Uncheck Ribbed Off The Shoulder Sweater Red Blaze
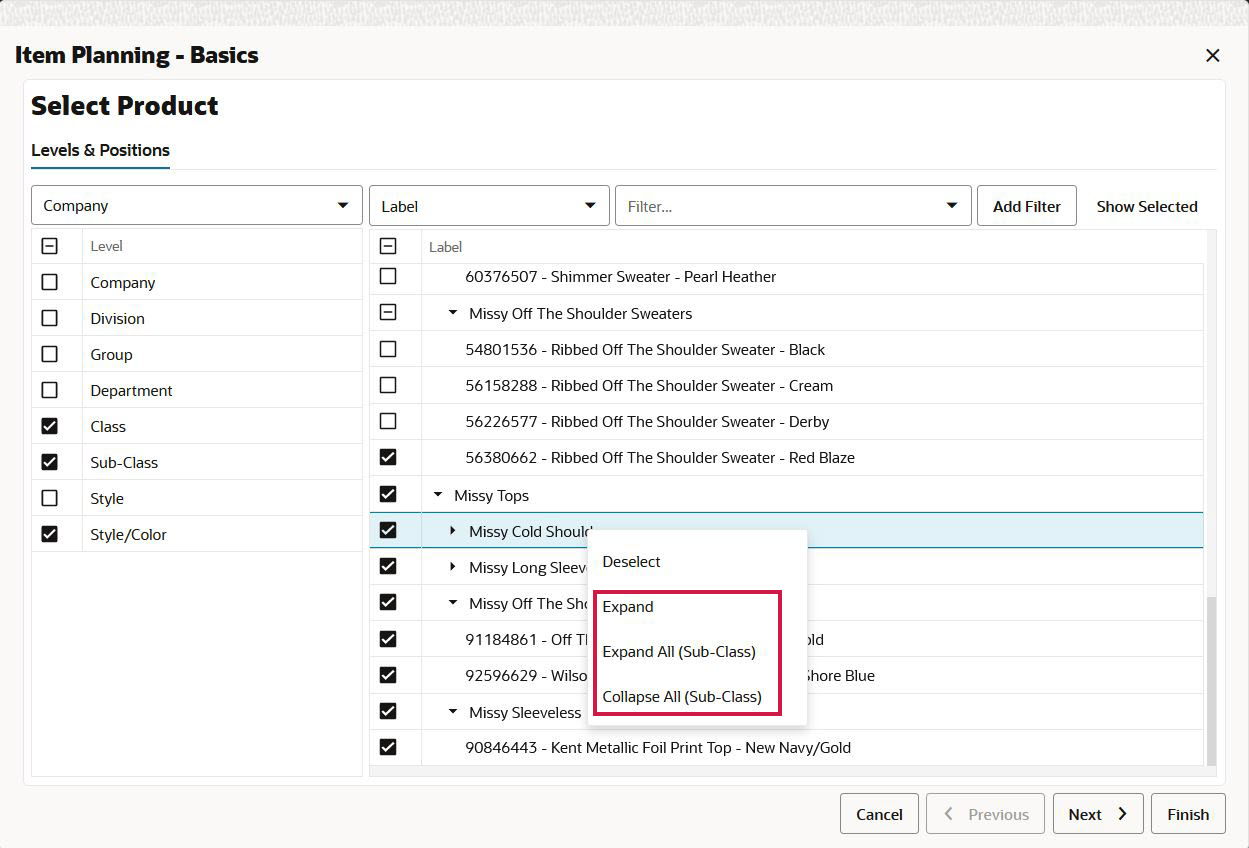 coord(388,457)
